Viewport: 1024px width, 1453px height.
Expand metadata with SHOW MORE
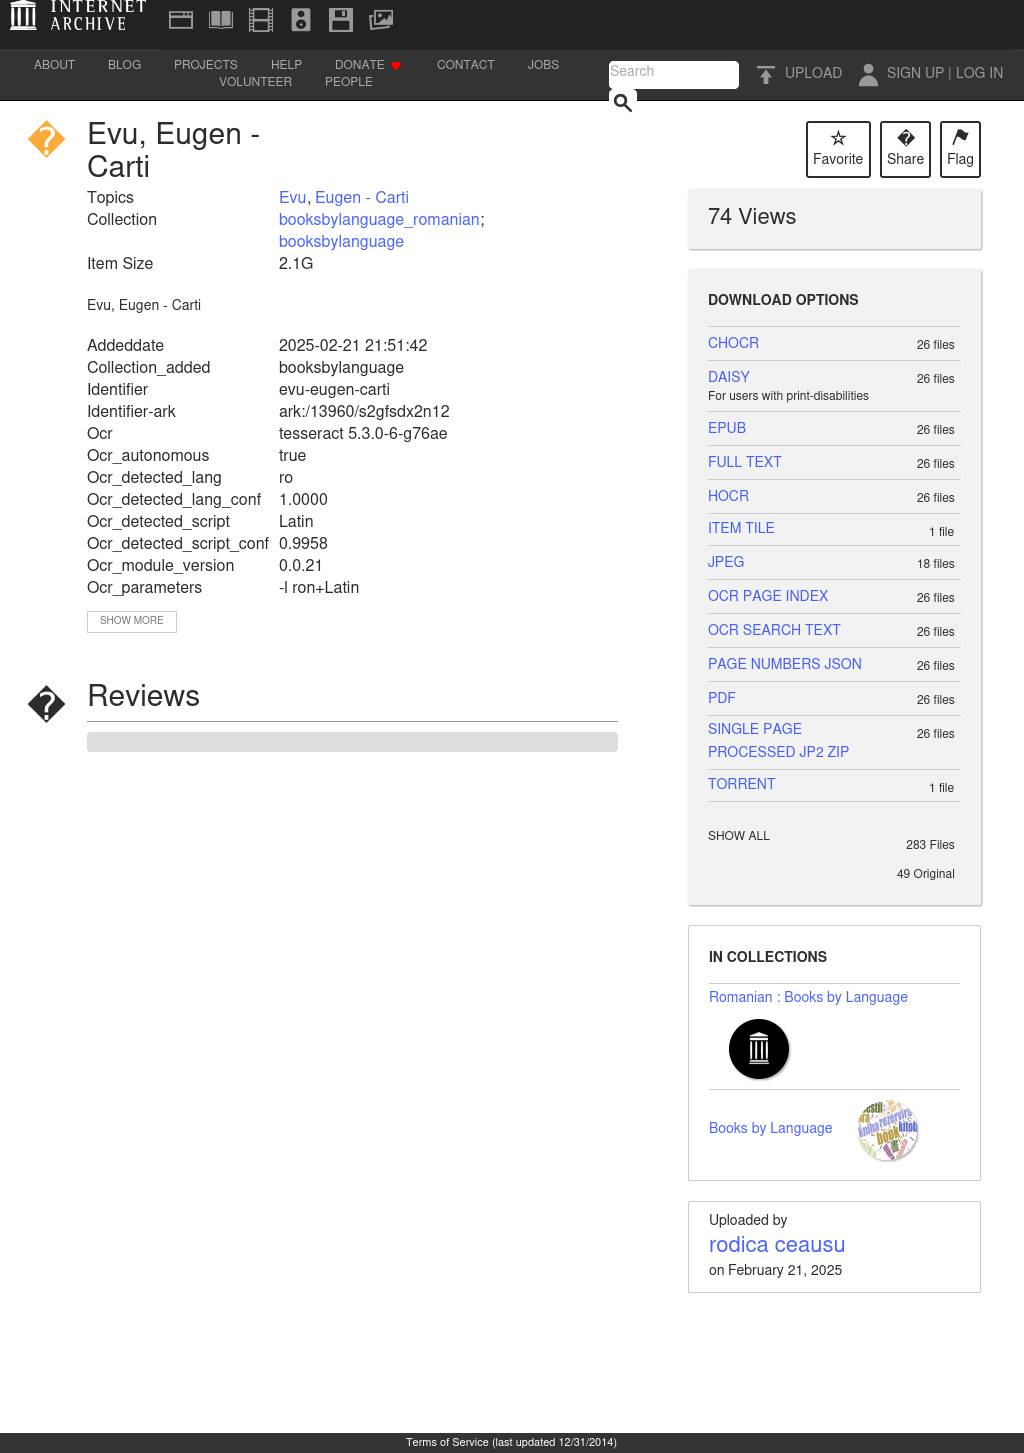click(132, 621)
